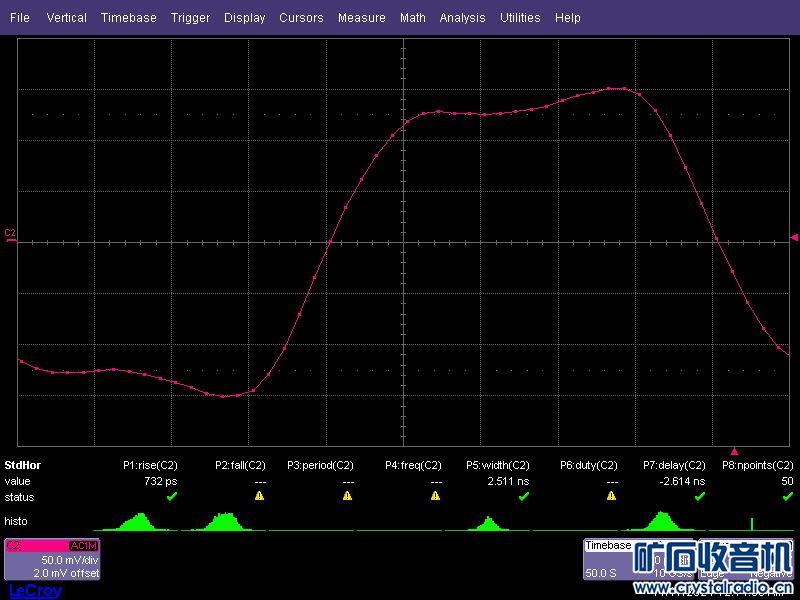Click the P1 rise green checkmark status

click(x=171, y=496)
